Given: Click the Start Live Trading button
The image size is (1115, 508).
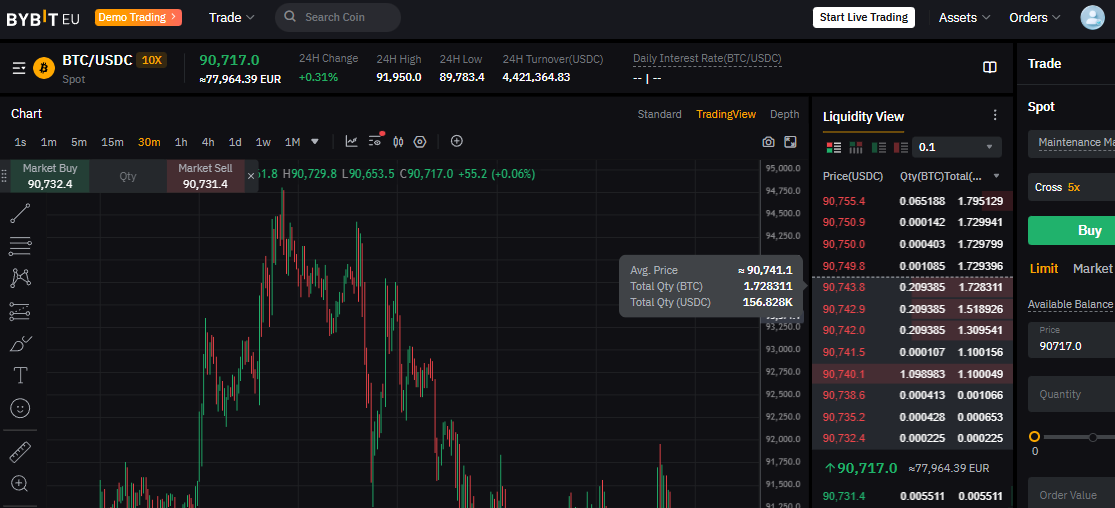Looking at the screenshot, I should (863, 17).
